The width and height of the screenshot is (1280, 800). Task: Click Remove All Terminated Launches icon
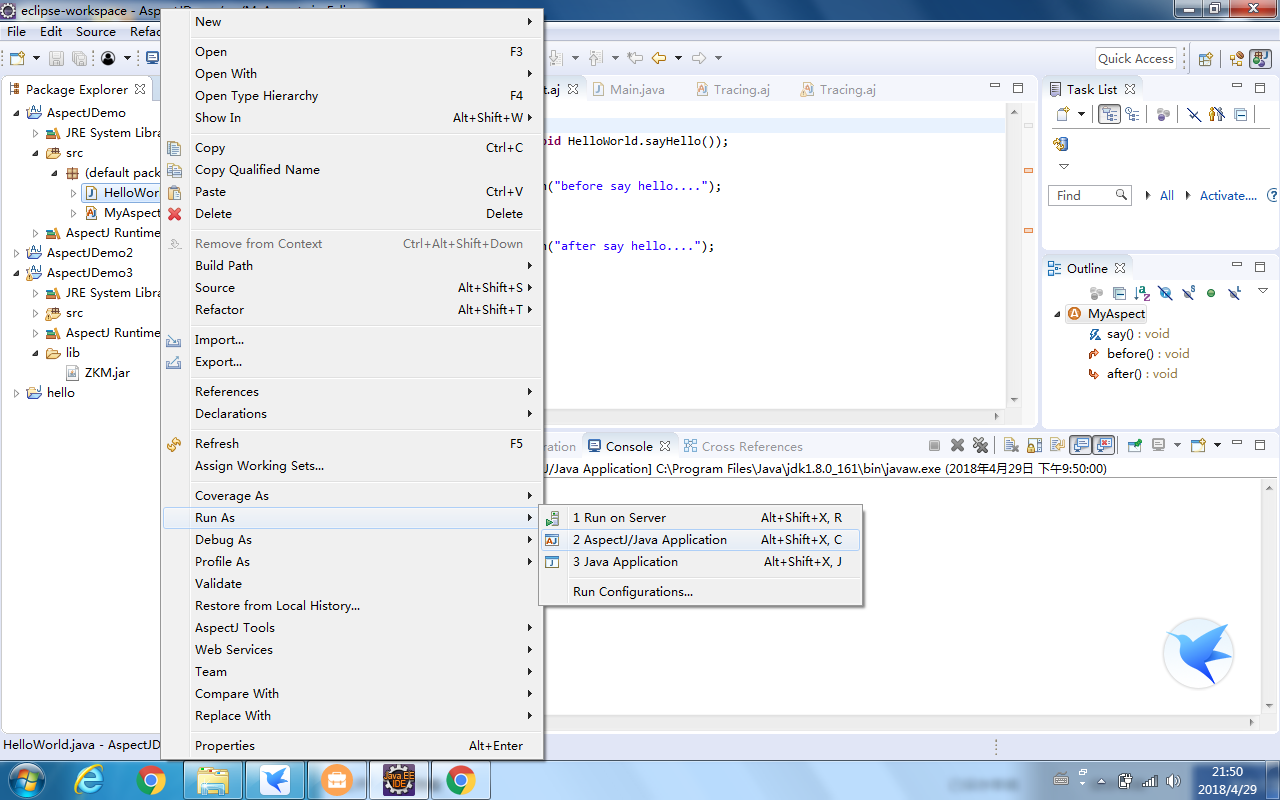point(980,446)
